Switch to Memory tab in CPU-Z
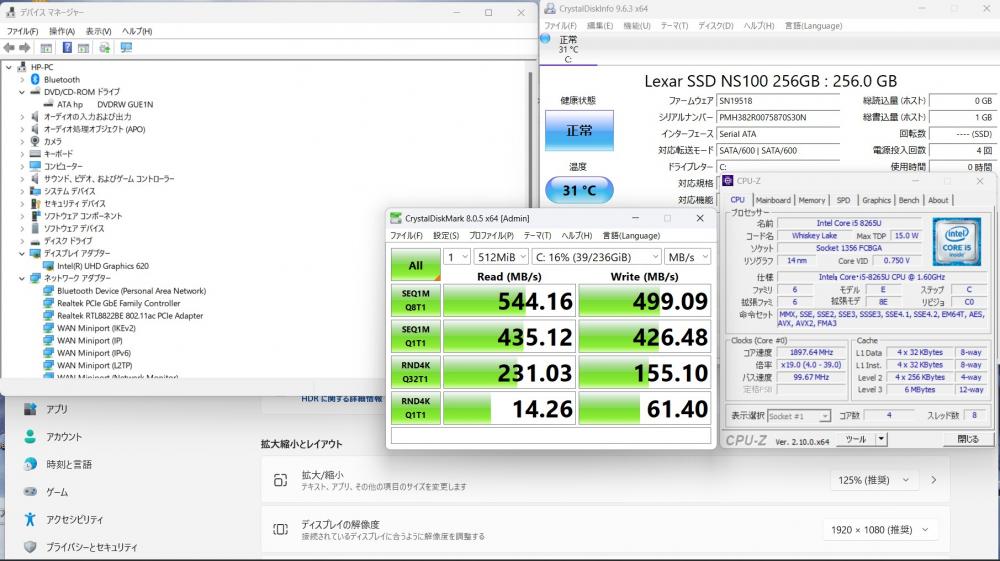 click(811, 200)
